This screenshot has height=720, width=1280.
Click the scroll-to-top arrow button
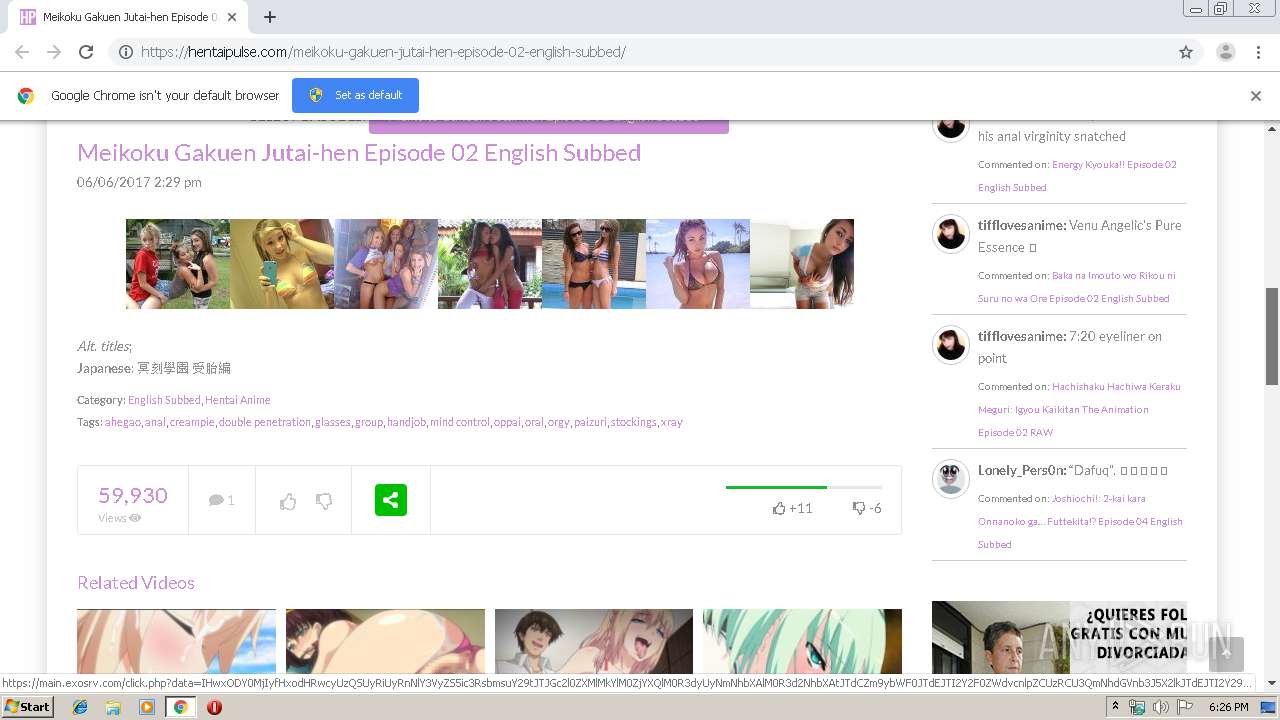tap(1226, 654)
